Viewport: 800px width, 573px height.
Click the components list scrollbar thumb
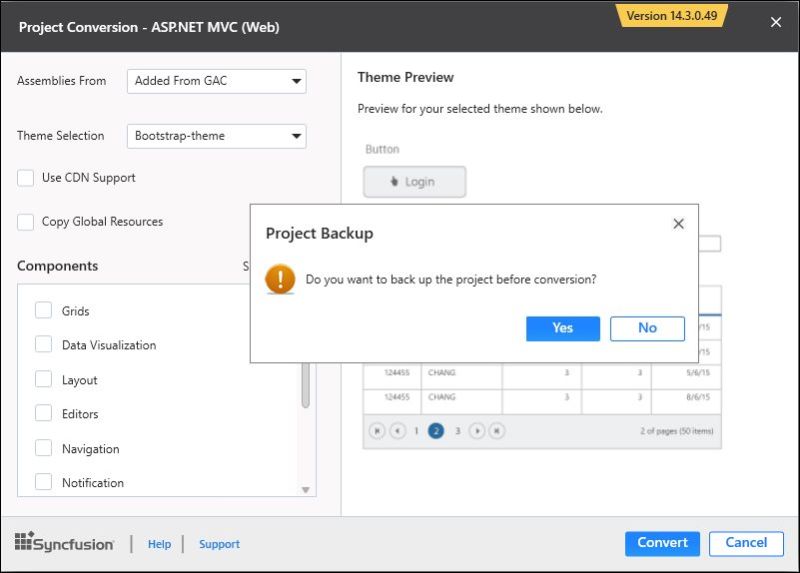point(306,385)
